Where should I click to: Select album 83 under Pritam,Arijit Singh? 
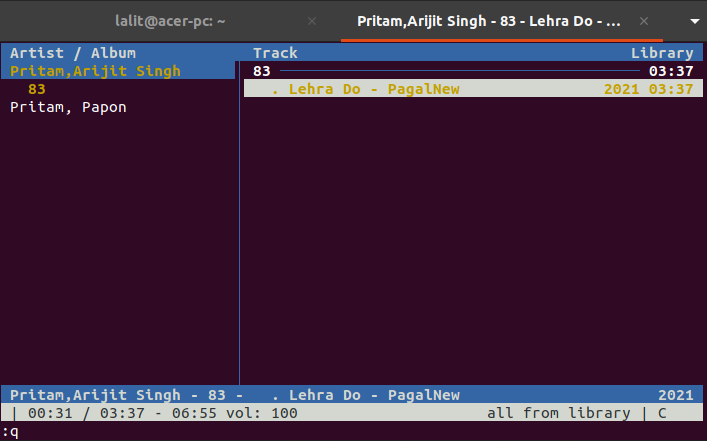(37, 89)
